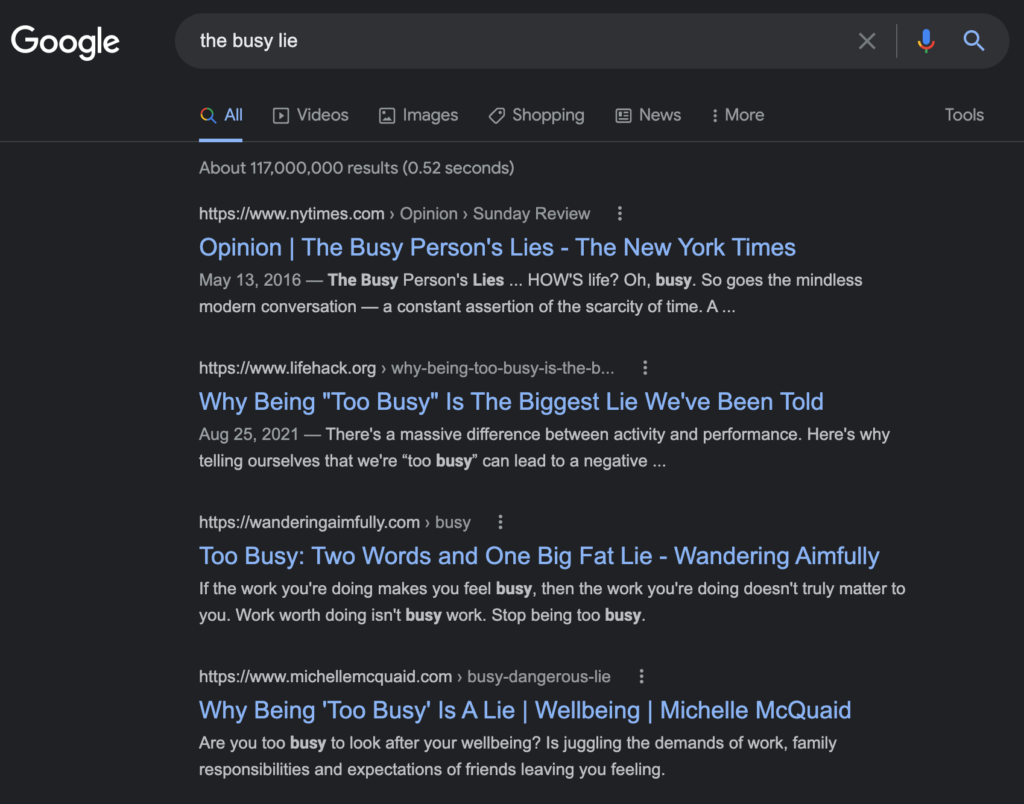
Task: Click the lifehack.org URL breadcrumb
Action: point(406,368)
